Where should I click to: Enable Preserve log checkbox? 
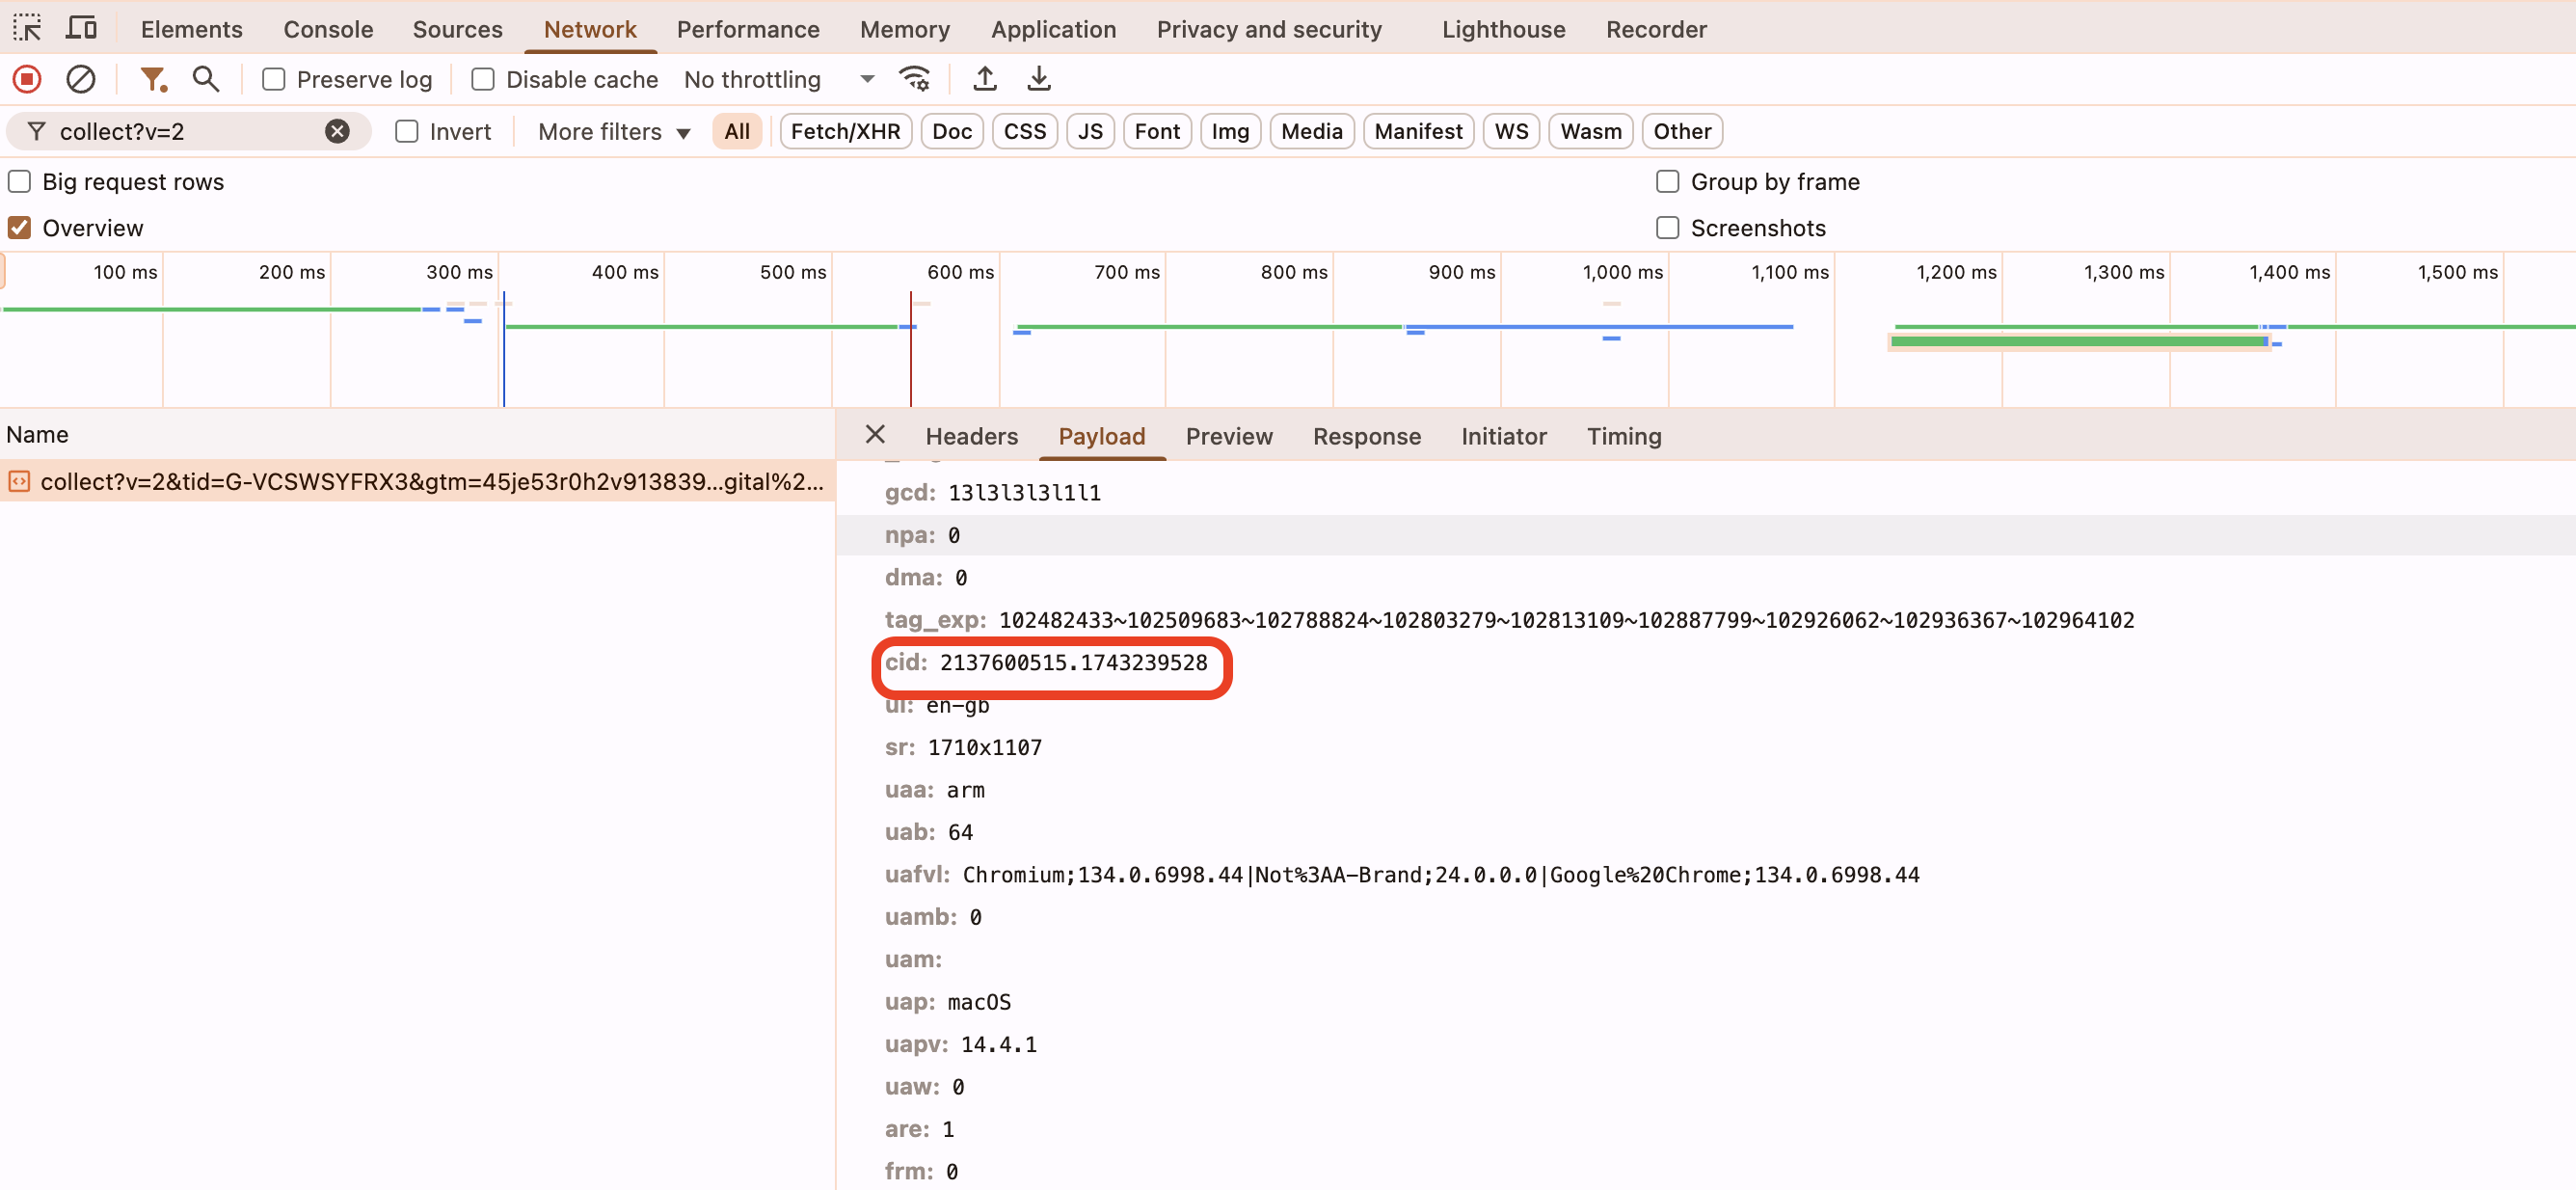tap(273, 79)
